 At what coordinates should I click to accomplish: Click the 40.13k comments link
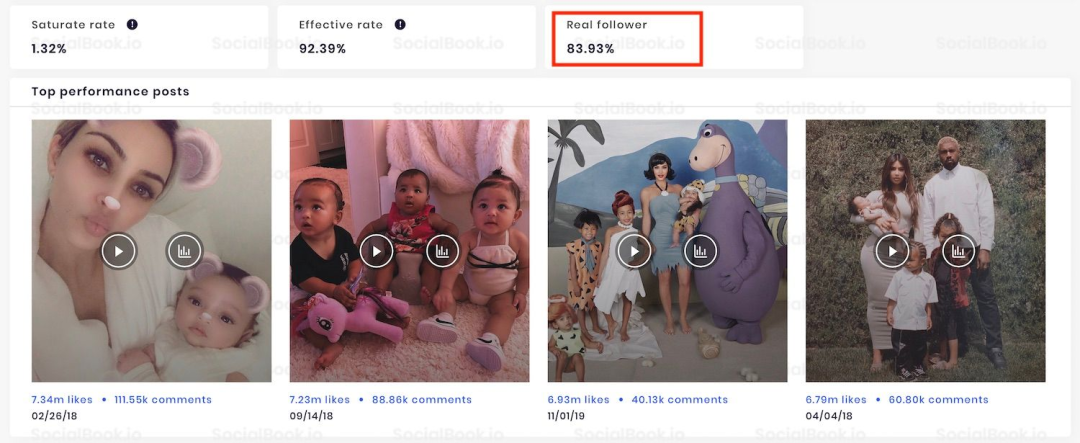coord(678,400)
